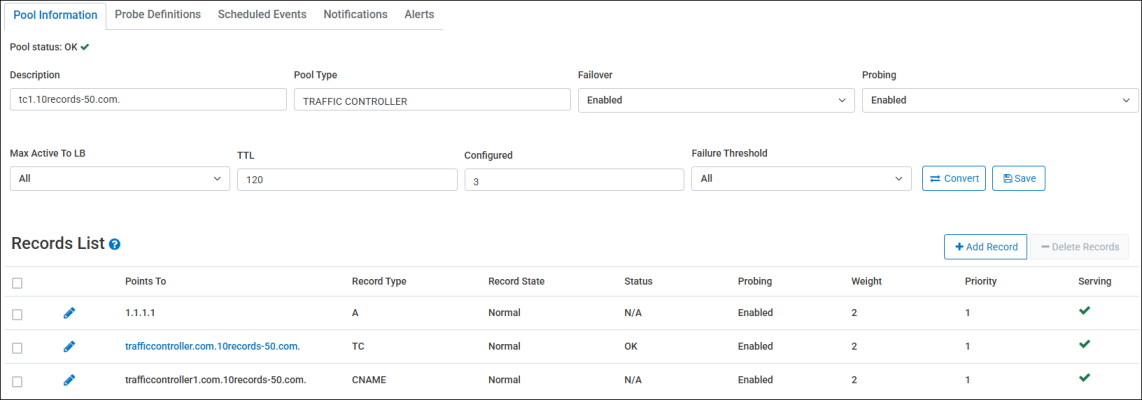Open the Scheduled Events tab
Screen dimensions: 1142x400
pyautogui.click(x=262, y=15)
